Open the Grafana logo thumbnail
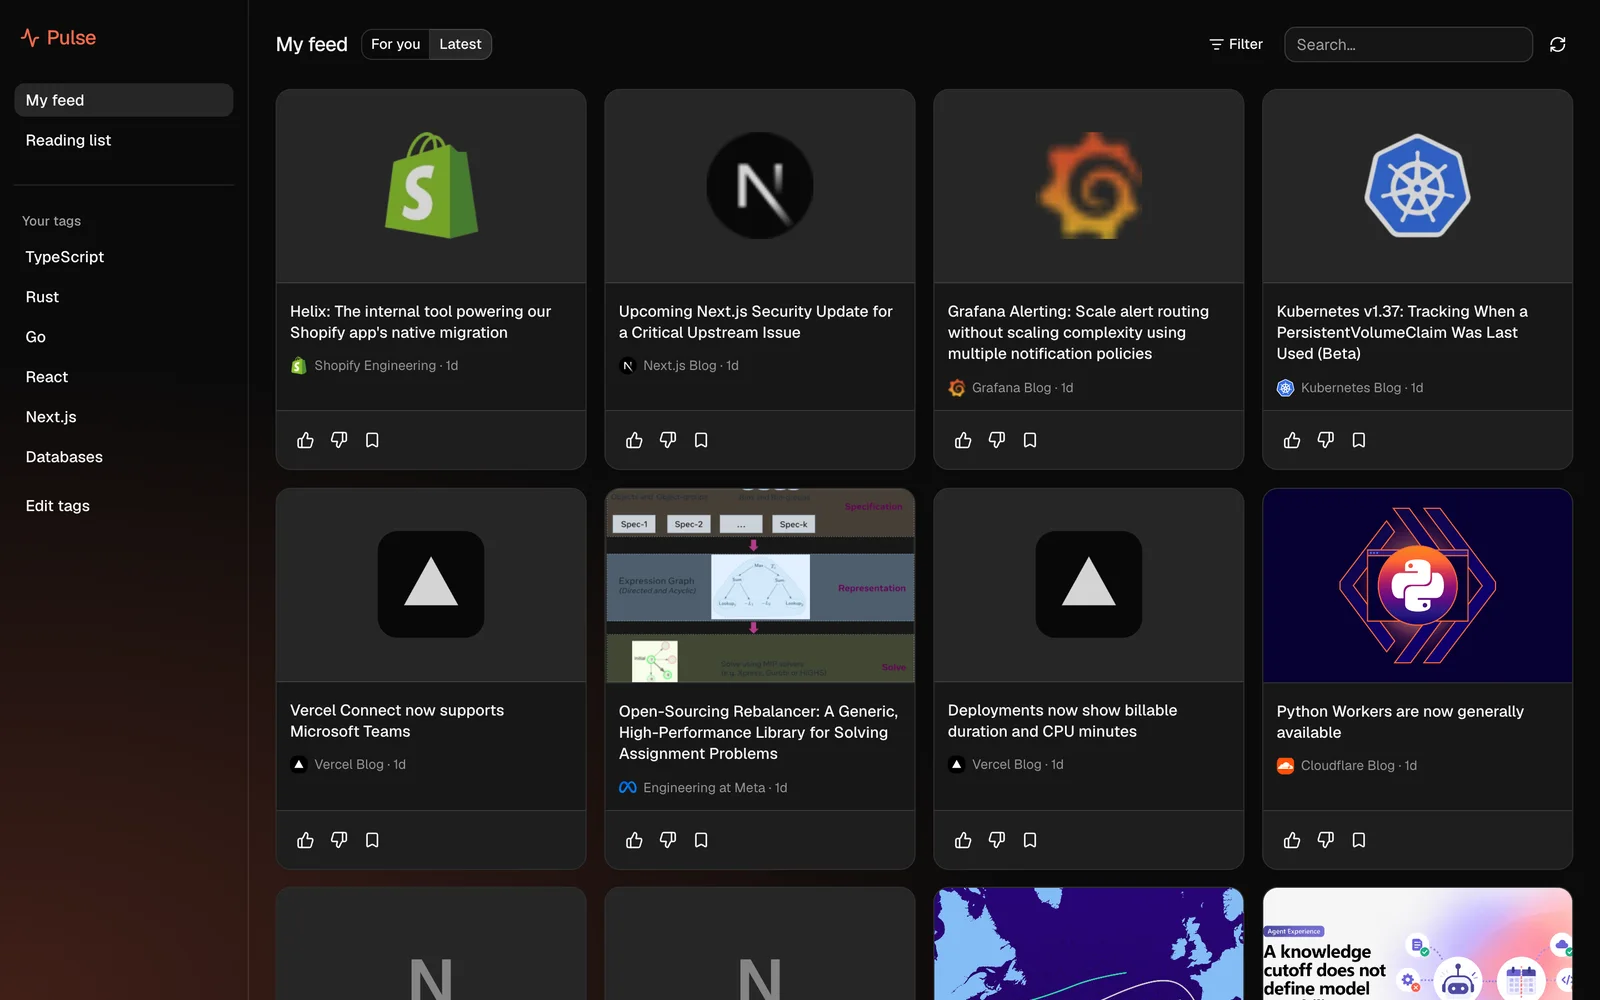1600x1000 pixels. [x=1089, y=186]
